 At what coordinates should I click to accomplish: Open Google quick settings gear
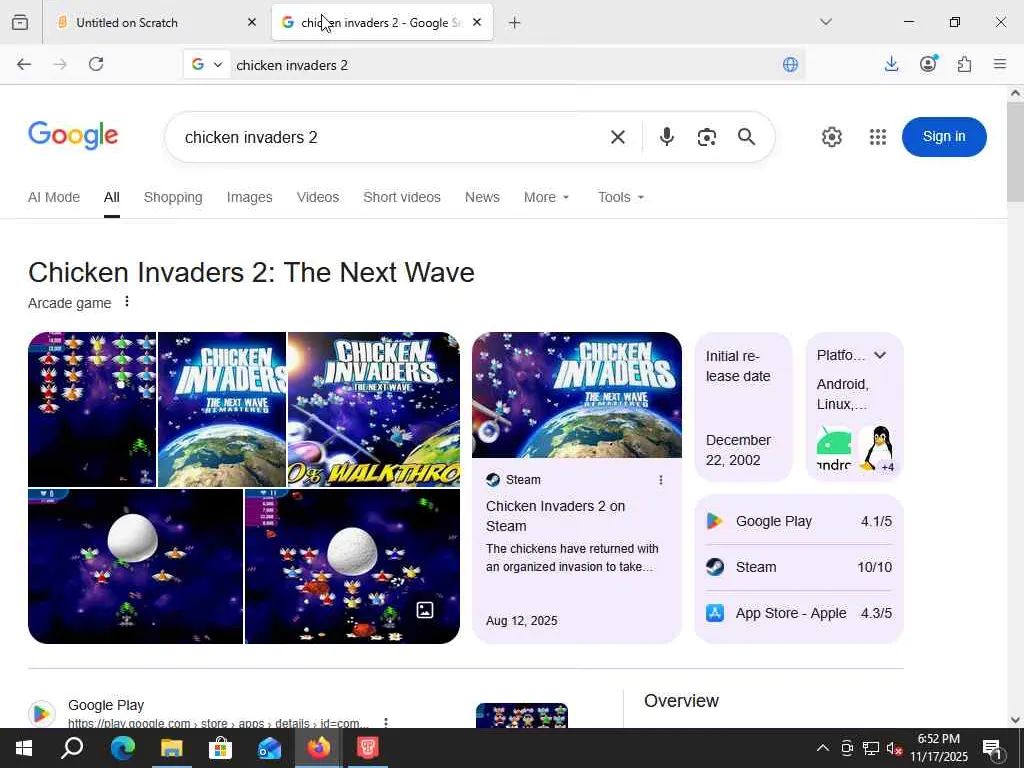831,137
